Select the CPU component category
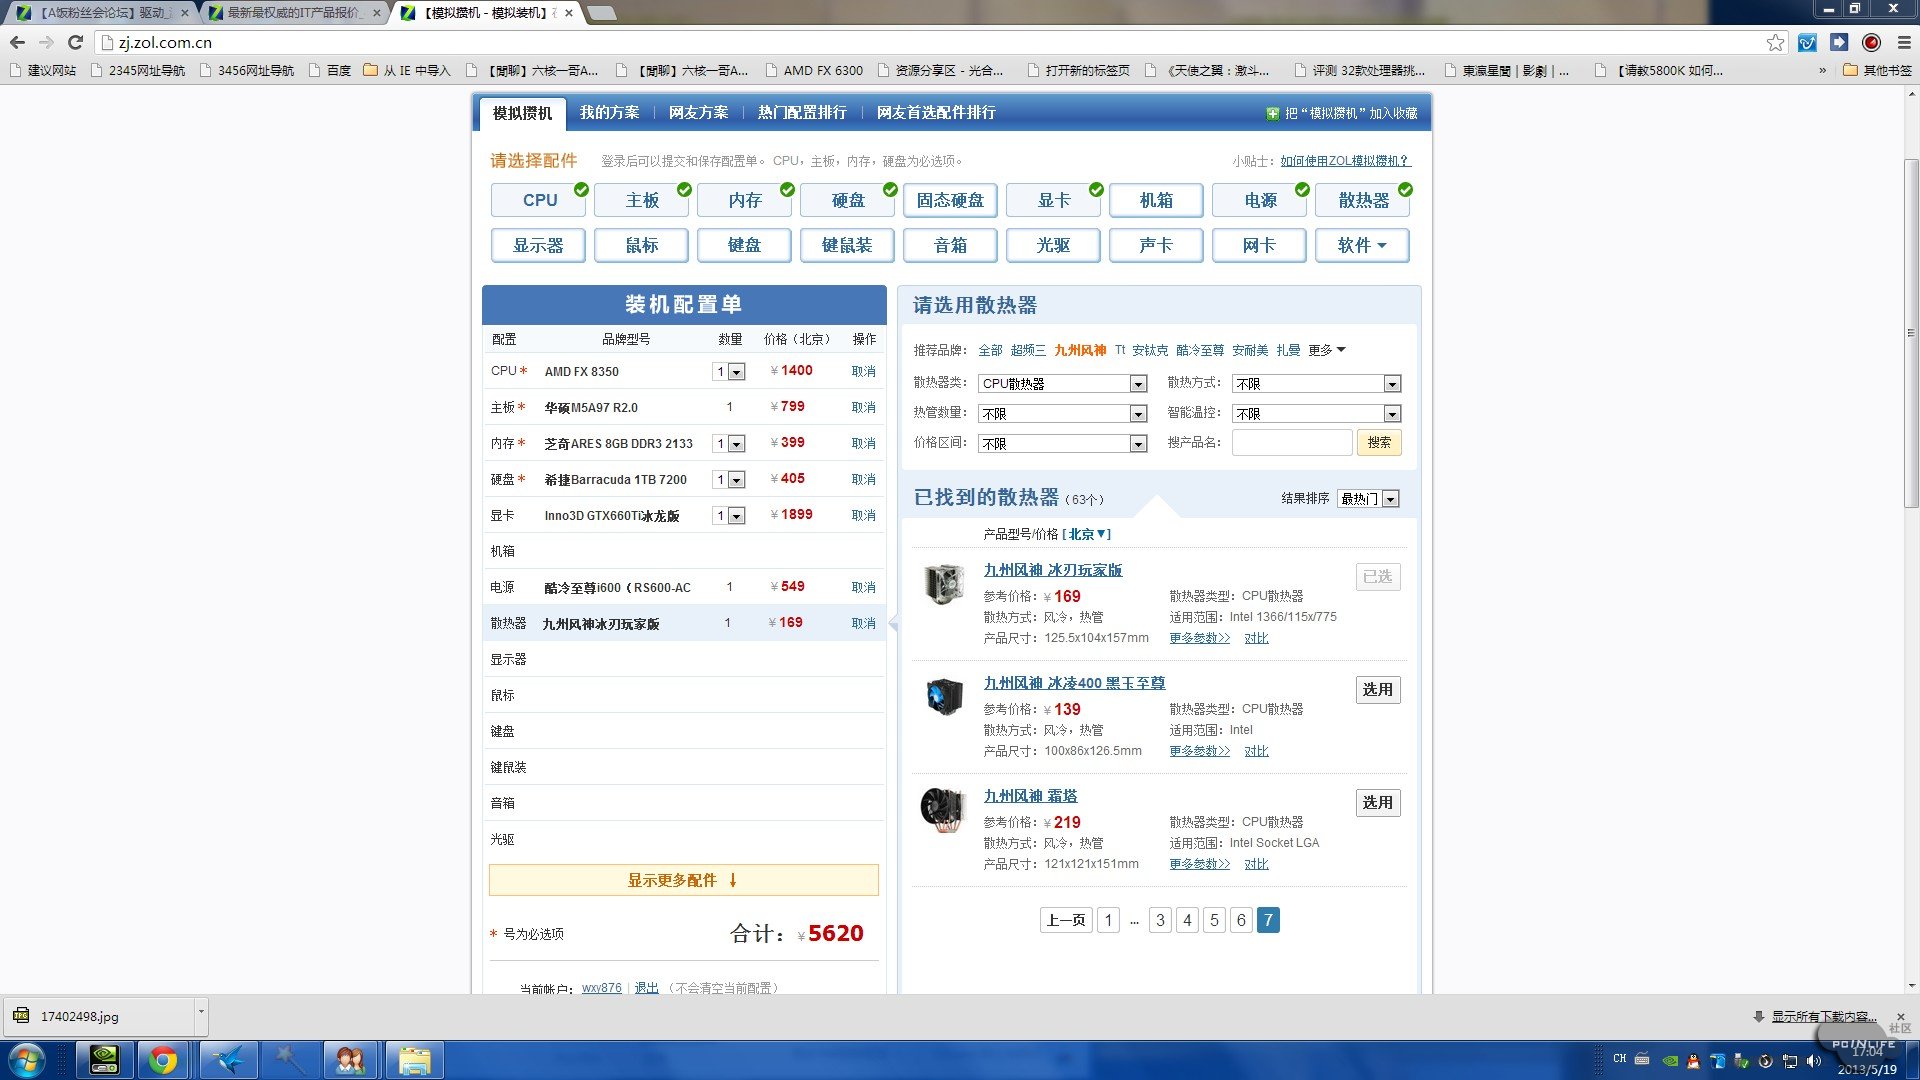Image resolution: width=1920 pixels, height=1080 pixels. point(538,200)
